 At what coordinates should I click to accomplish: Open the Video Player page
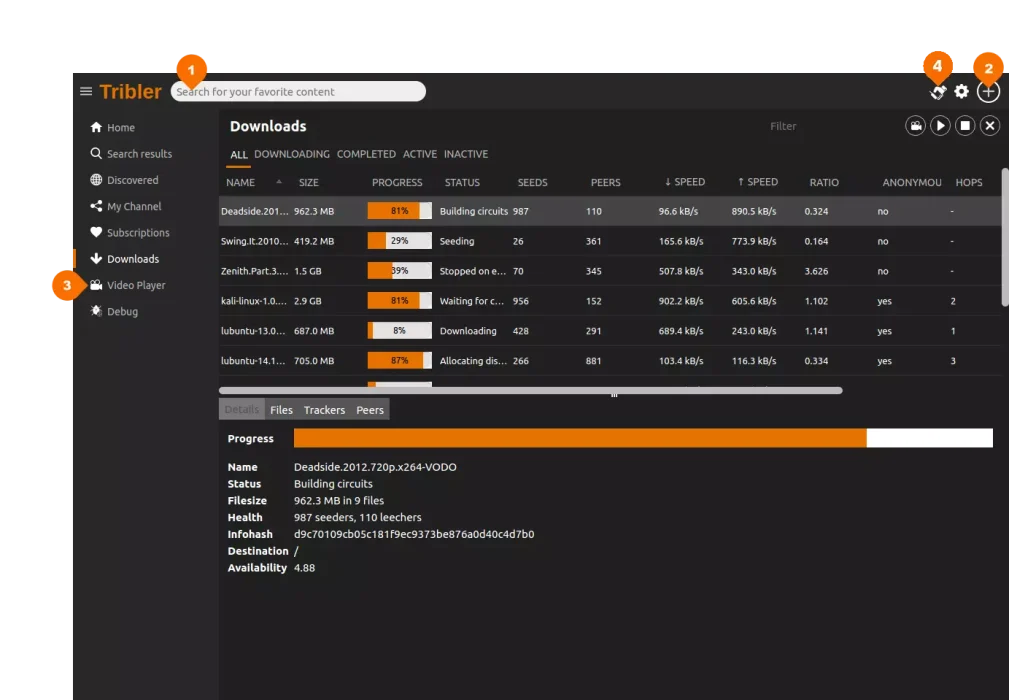[x=127, y=285]
